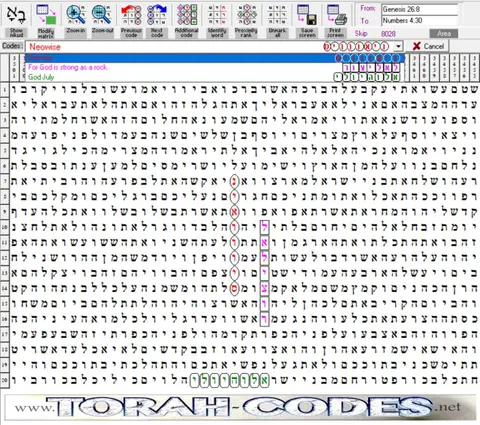Select the 'God July' code entry
480x425 pixels.
(x=41, y=77)
